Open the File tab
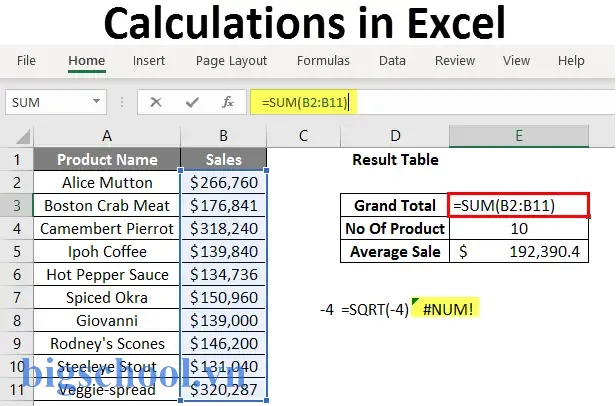Viewport: 616px width, 406px height. point(26,61)
